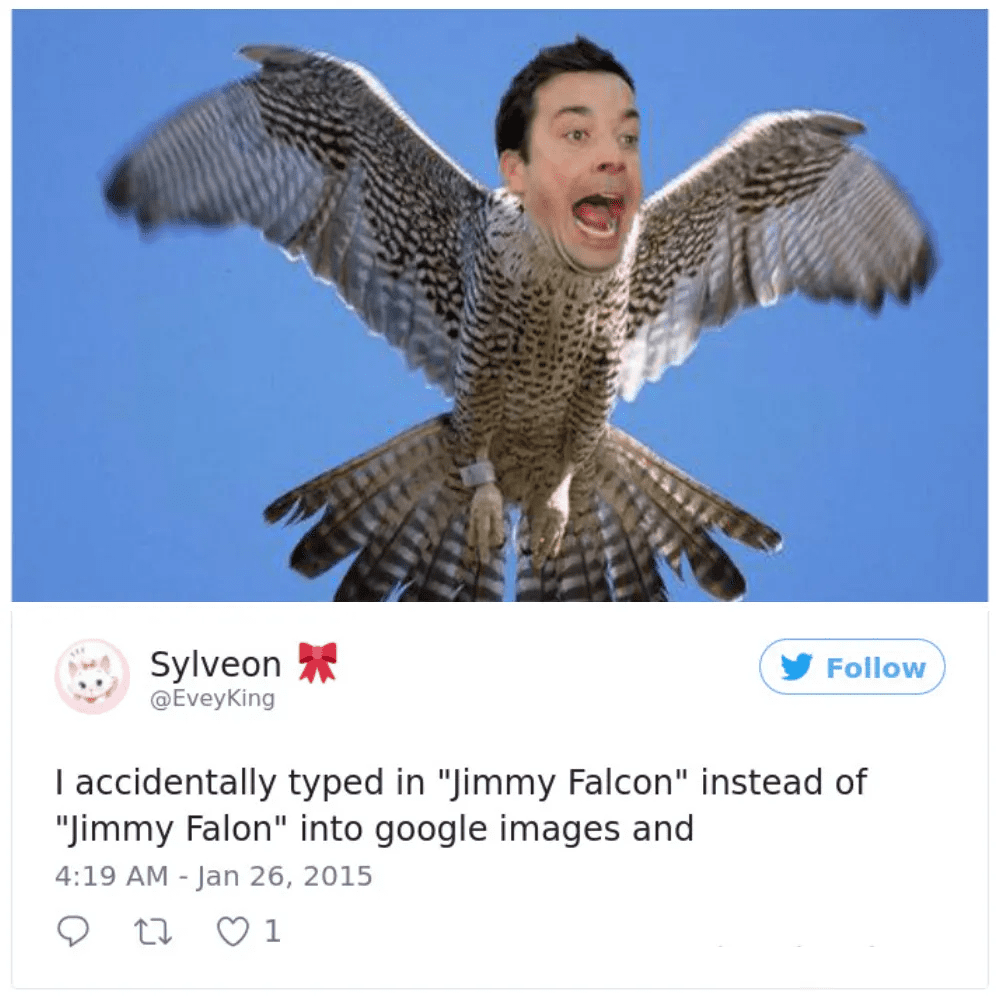Visit the @EveyKing handle link
Viewport: 1000px width, 1000px height.
pos(212,698)
